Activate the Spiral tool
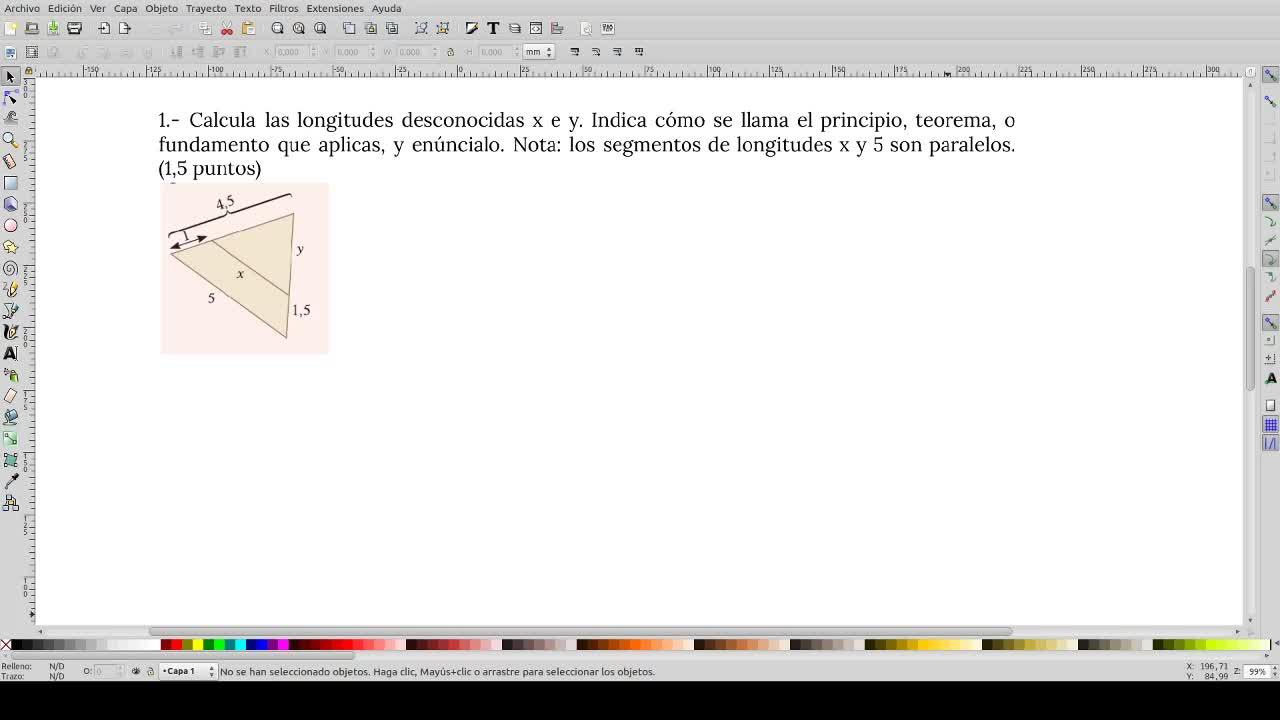This screenshot has width=1280, height=720. pyautogui.click(x=11, y=268)
